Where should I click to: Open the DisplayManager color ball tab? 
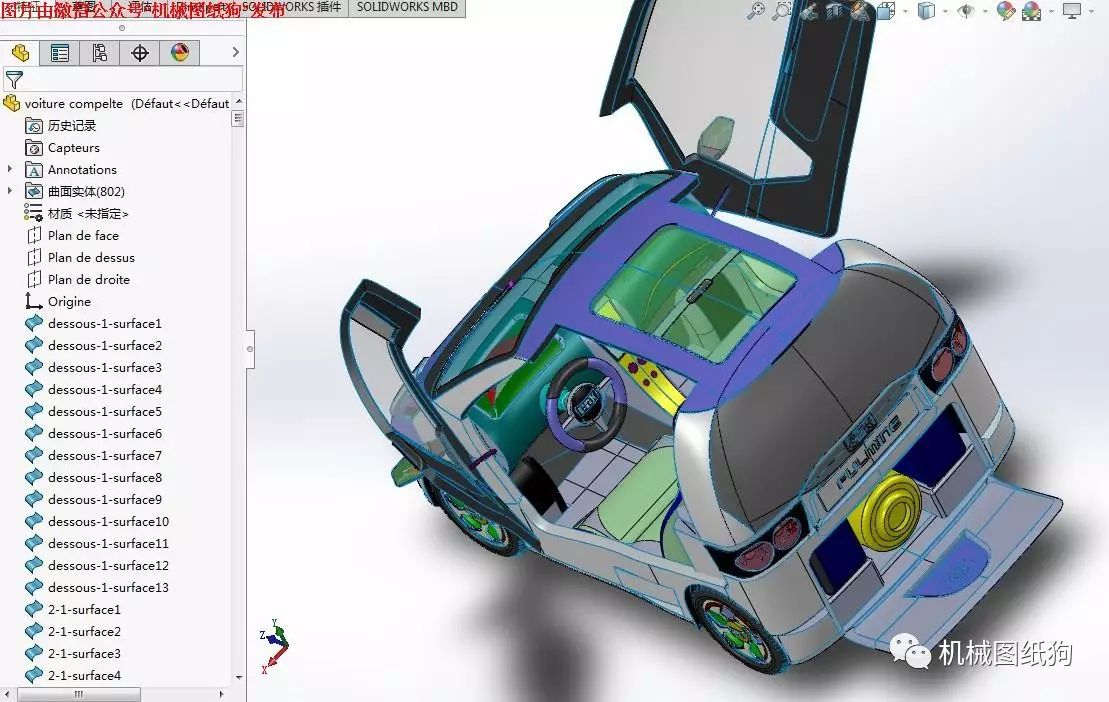(180, 52)
